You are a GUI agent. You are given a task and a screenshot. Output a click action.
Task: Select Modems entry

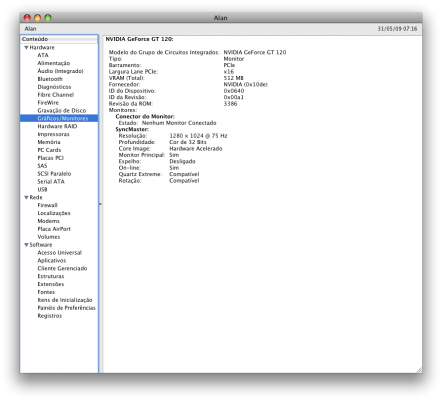click(x=48, y=221)
